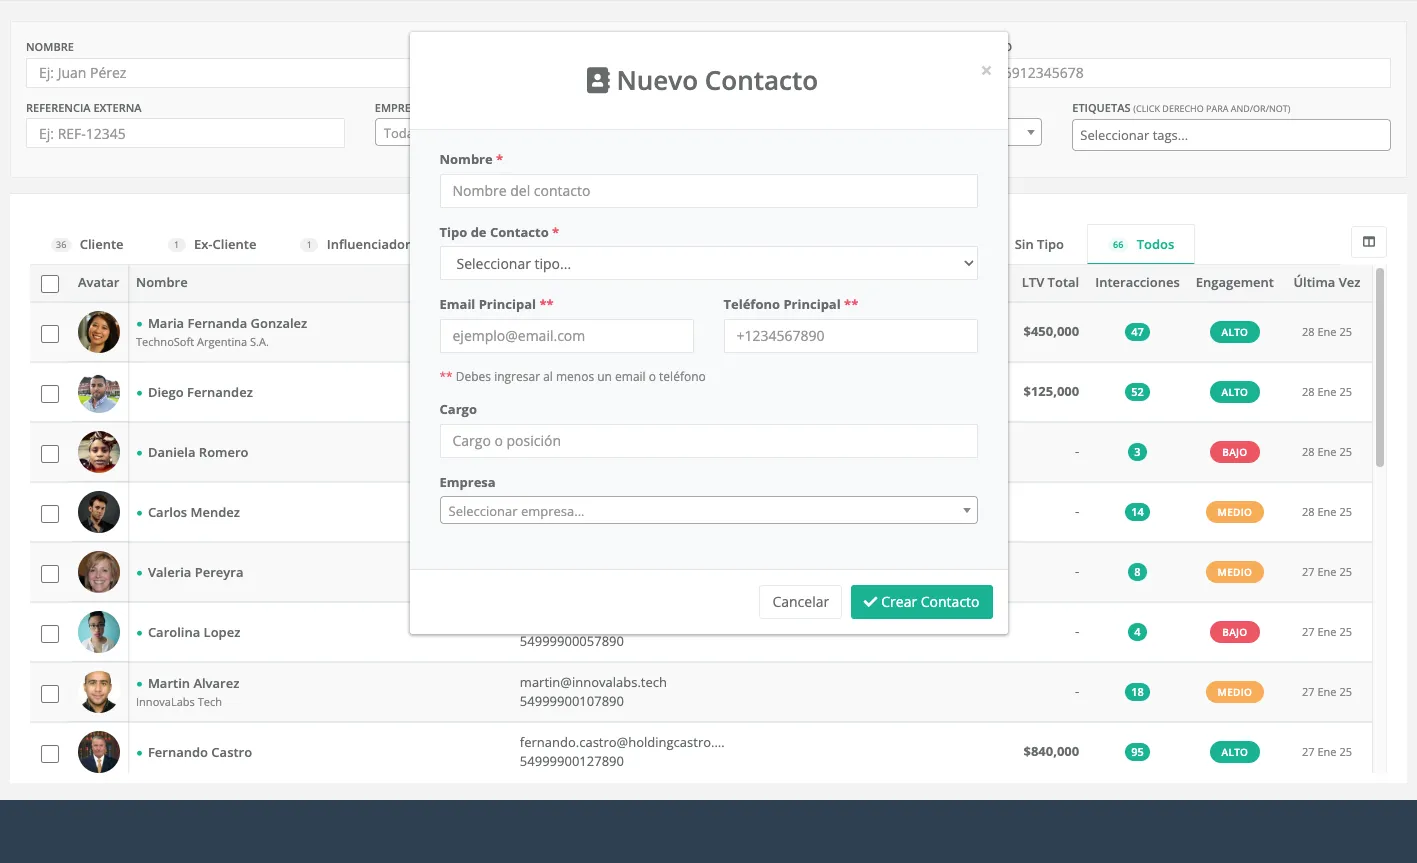Click the Cancelar button
This screenshot has width=1417, height=863.
(x=800, y=602)
